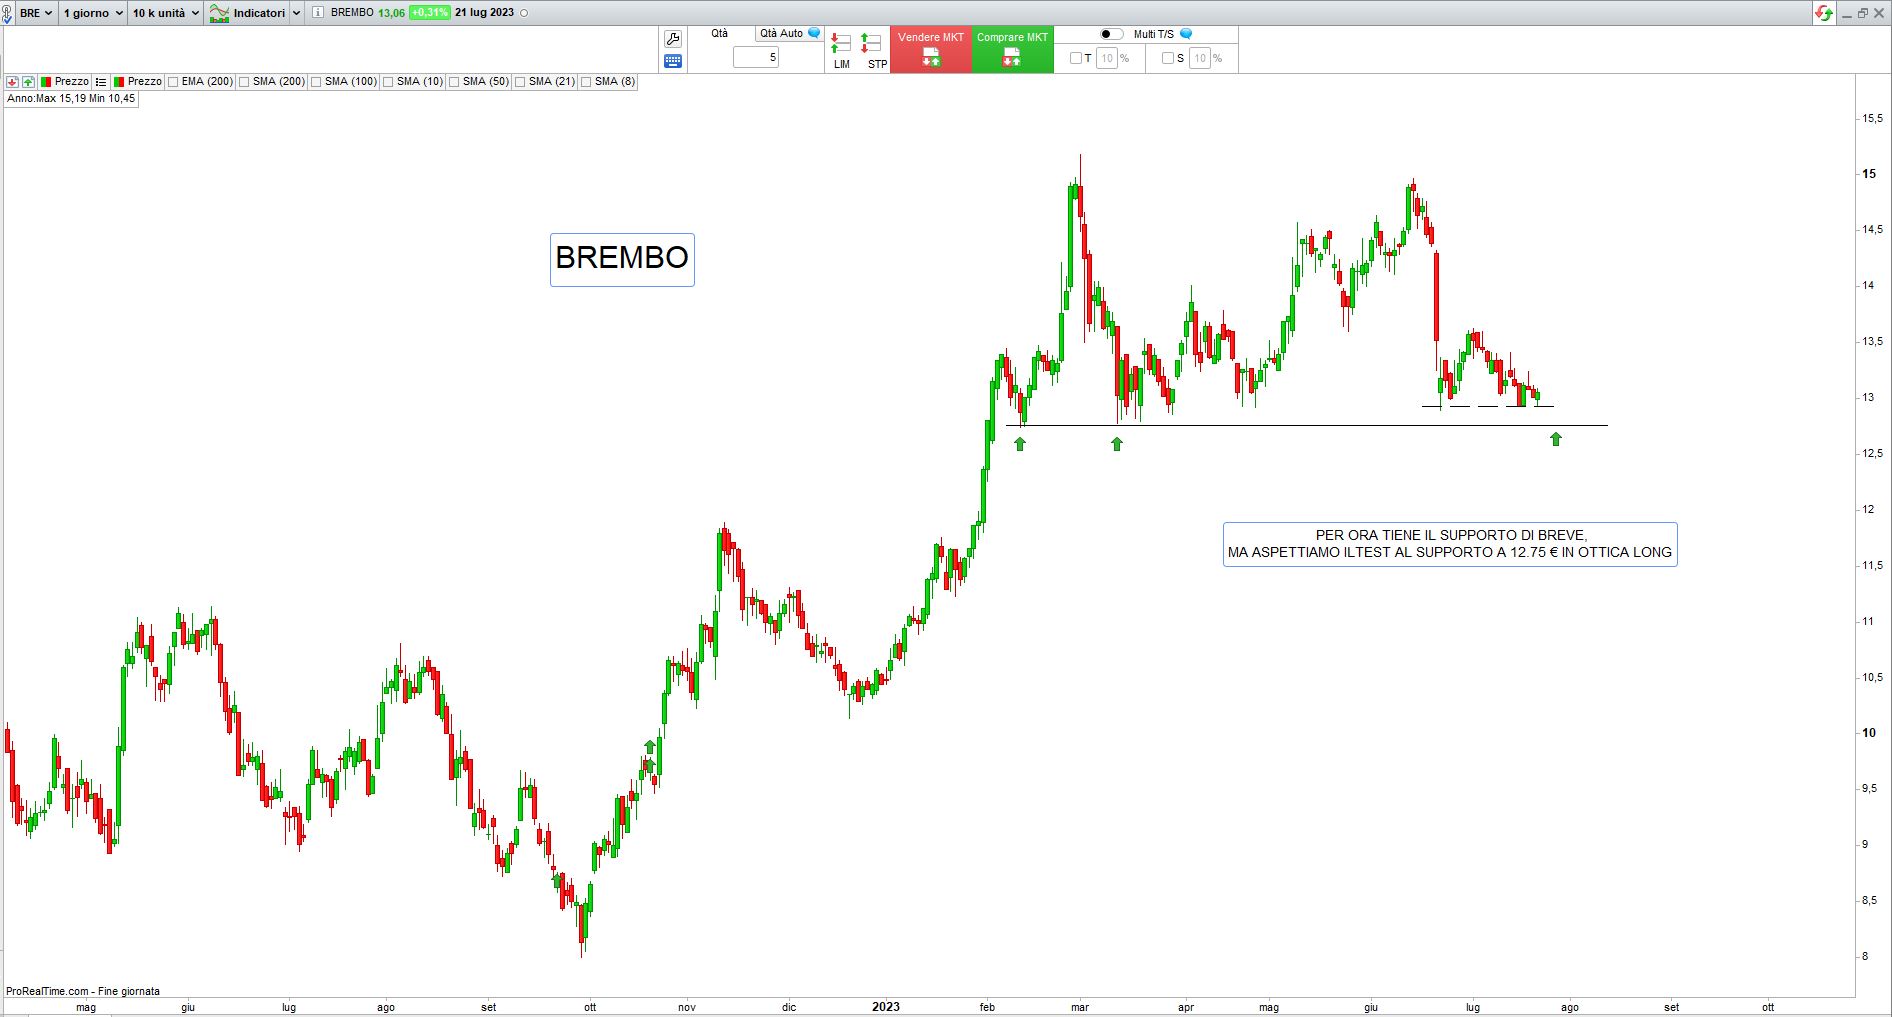
Task: Toggle the SMA (10) checkbox
Action: coord(388,82)
